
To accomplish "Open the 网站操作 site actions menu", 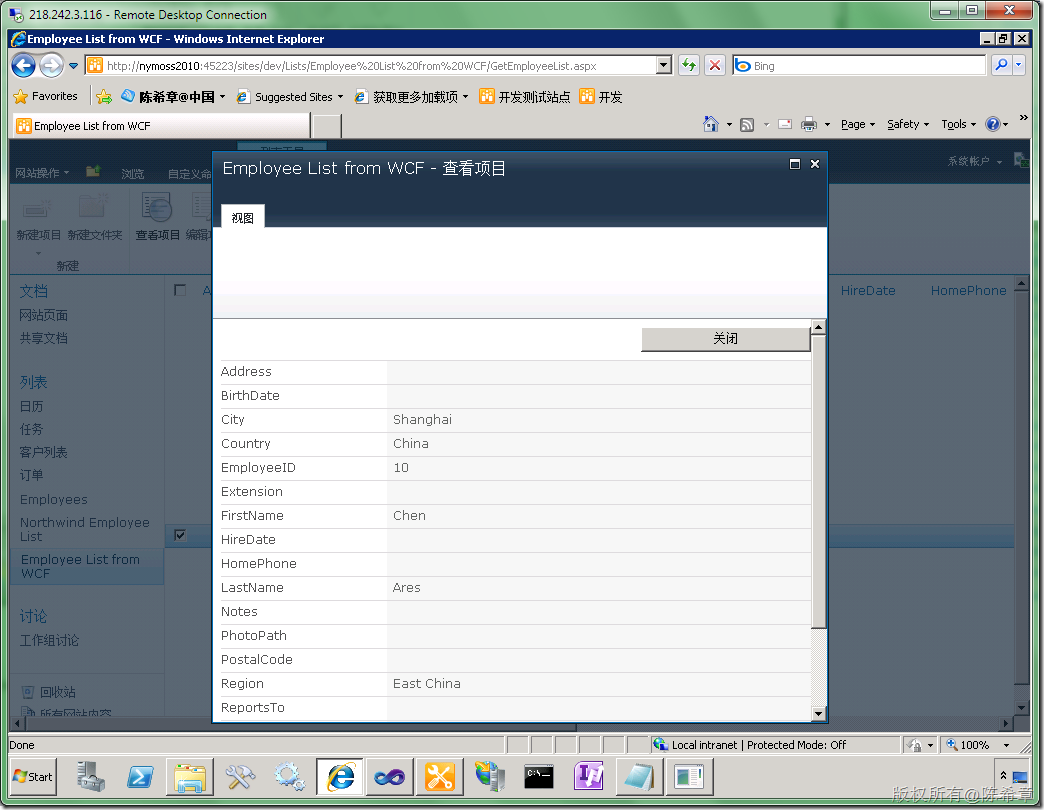I will click(x=42, y=173).
